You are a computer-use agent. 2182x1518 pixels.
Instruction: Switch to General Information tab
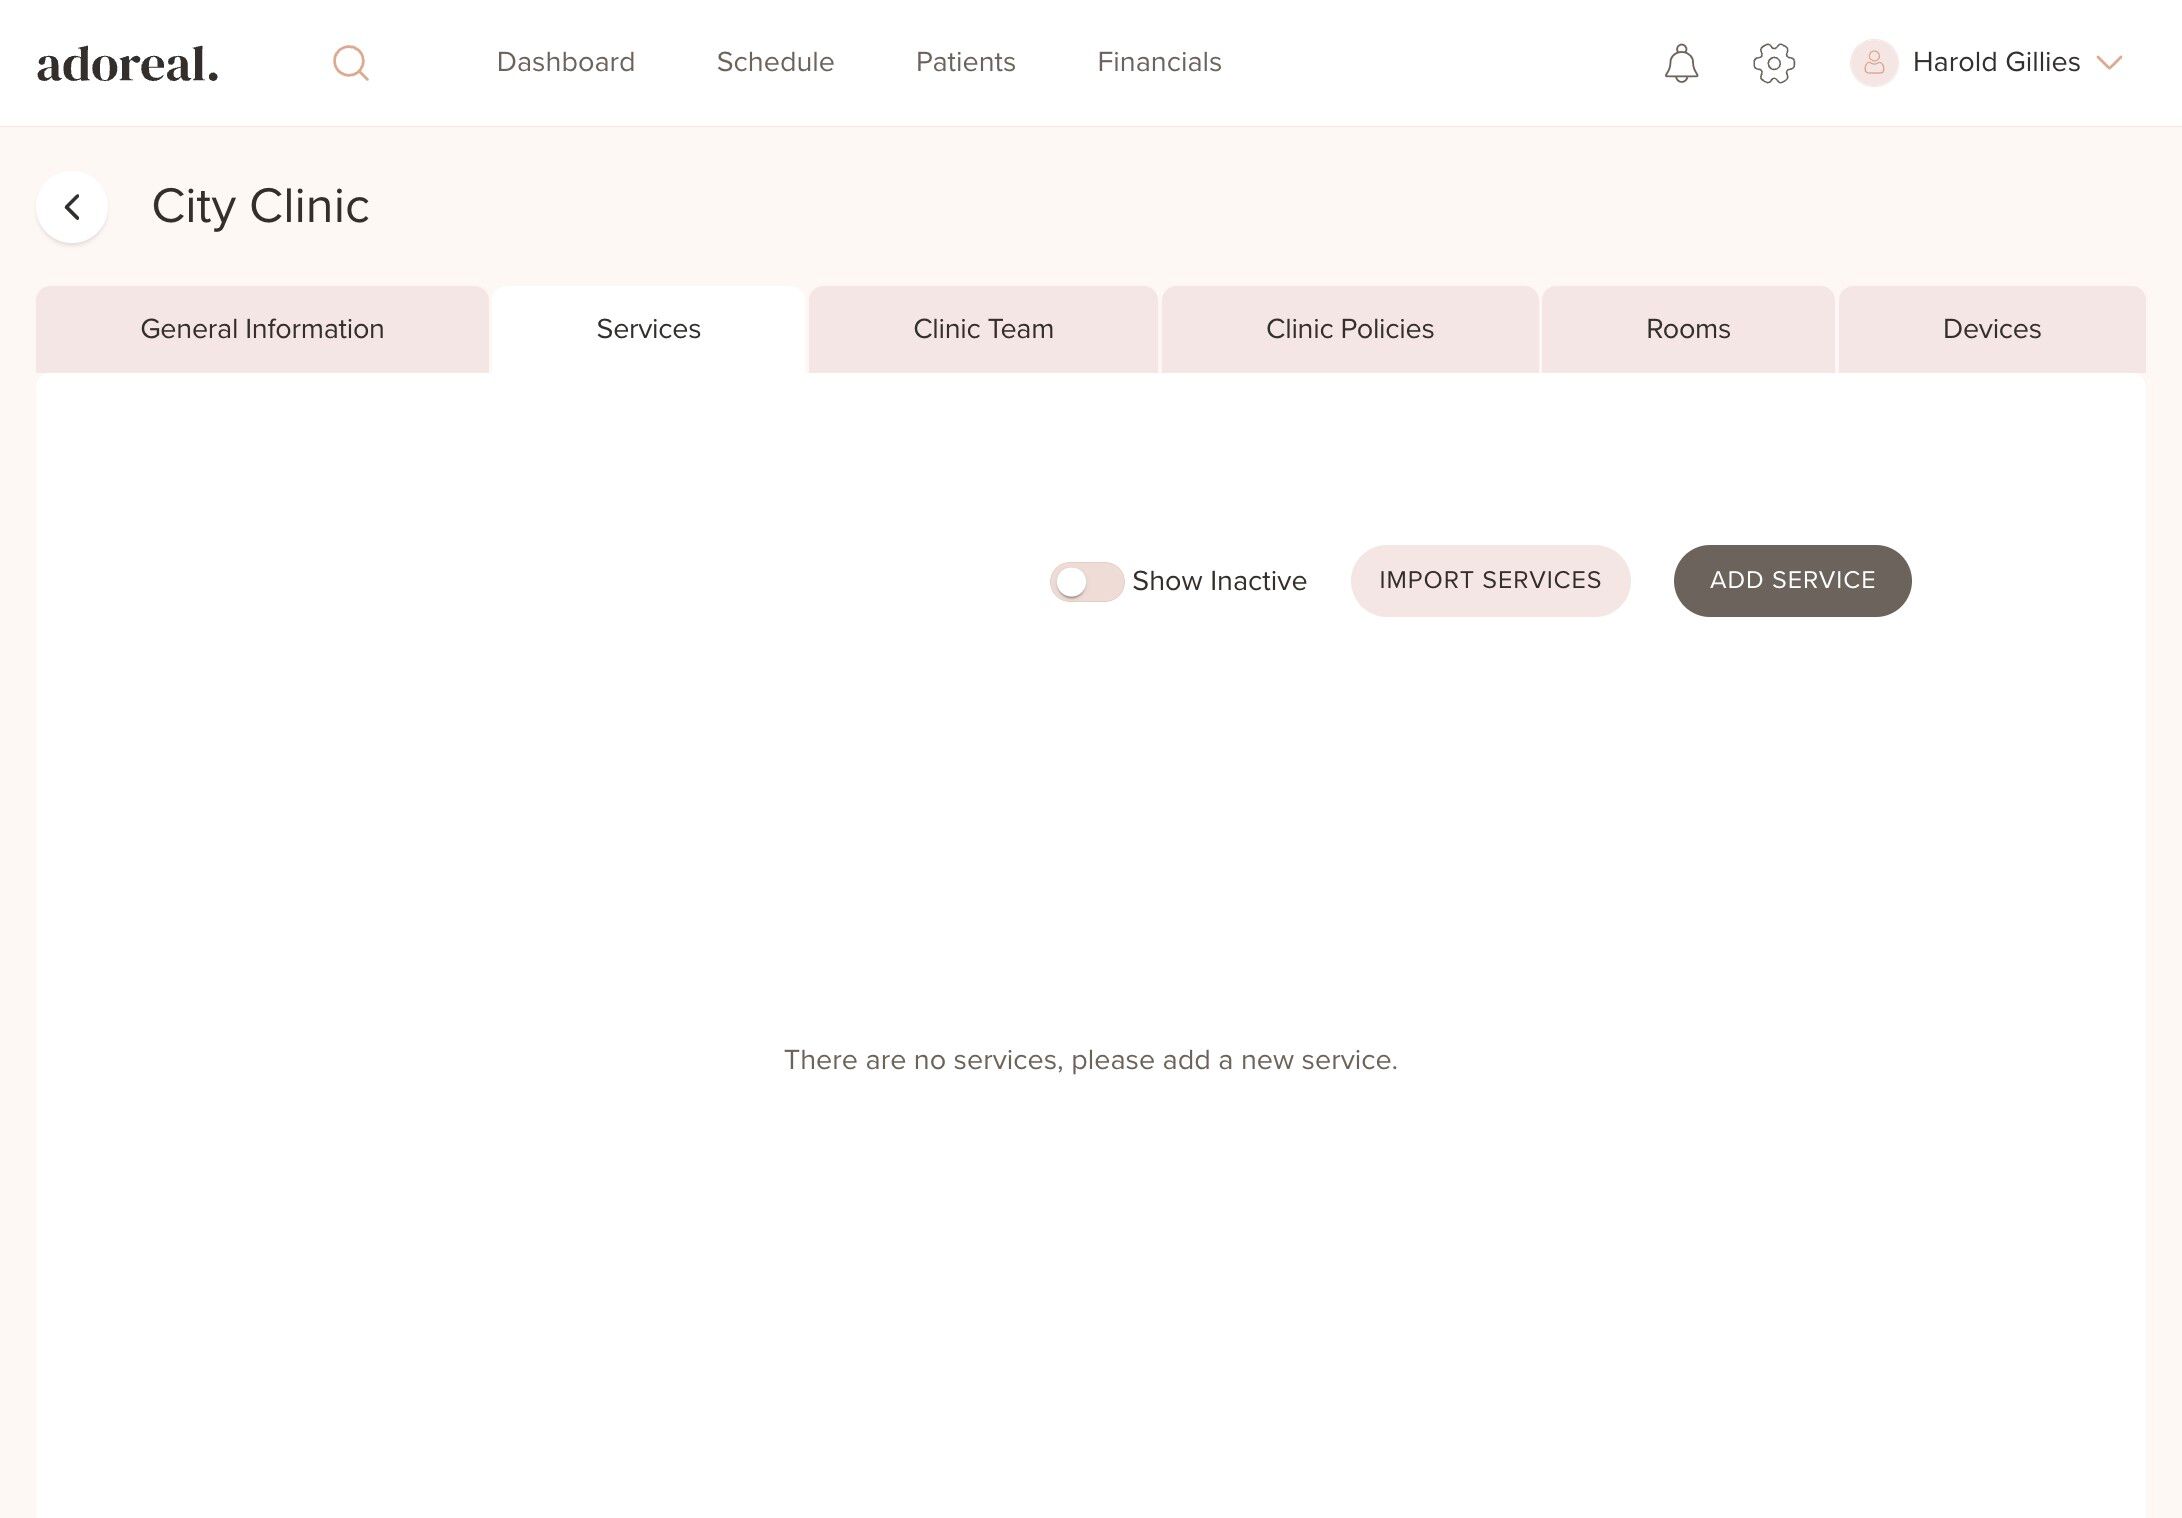click(262, 329)
